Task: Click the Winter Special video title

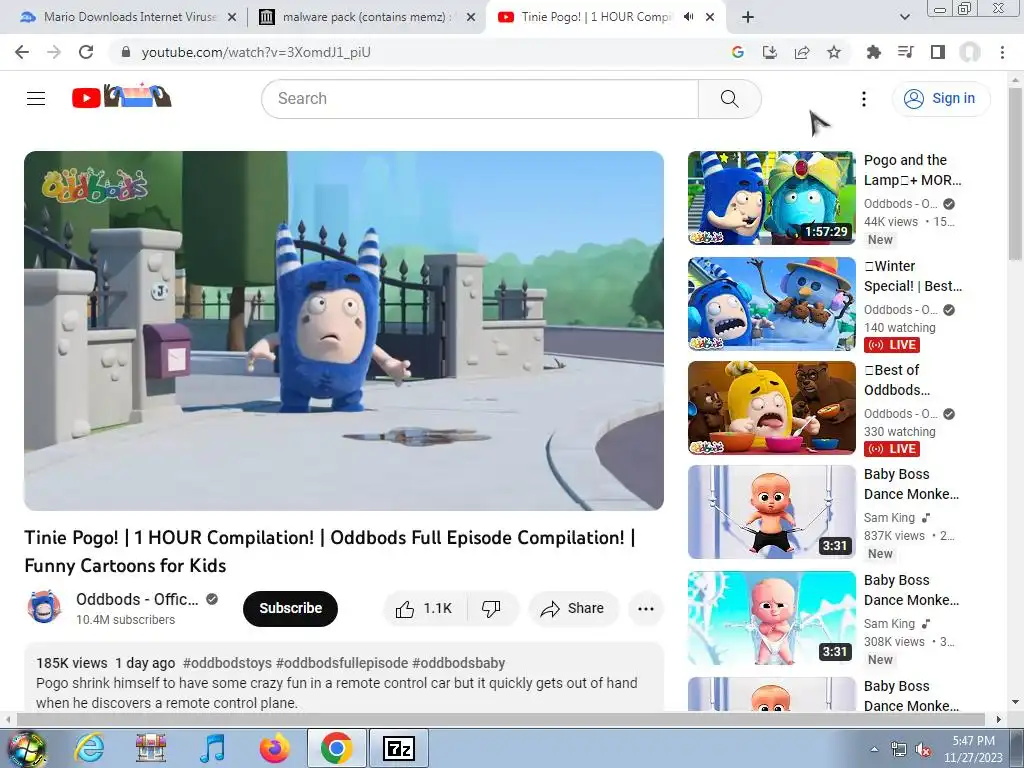Action: [x=912, y=276]
